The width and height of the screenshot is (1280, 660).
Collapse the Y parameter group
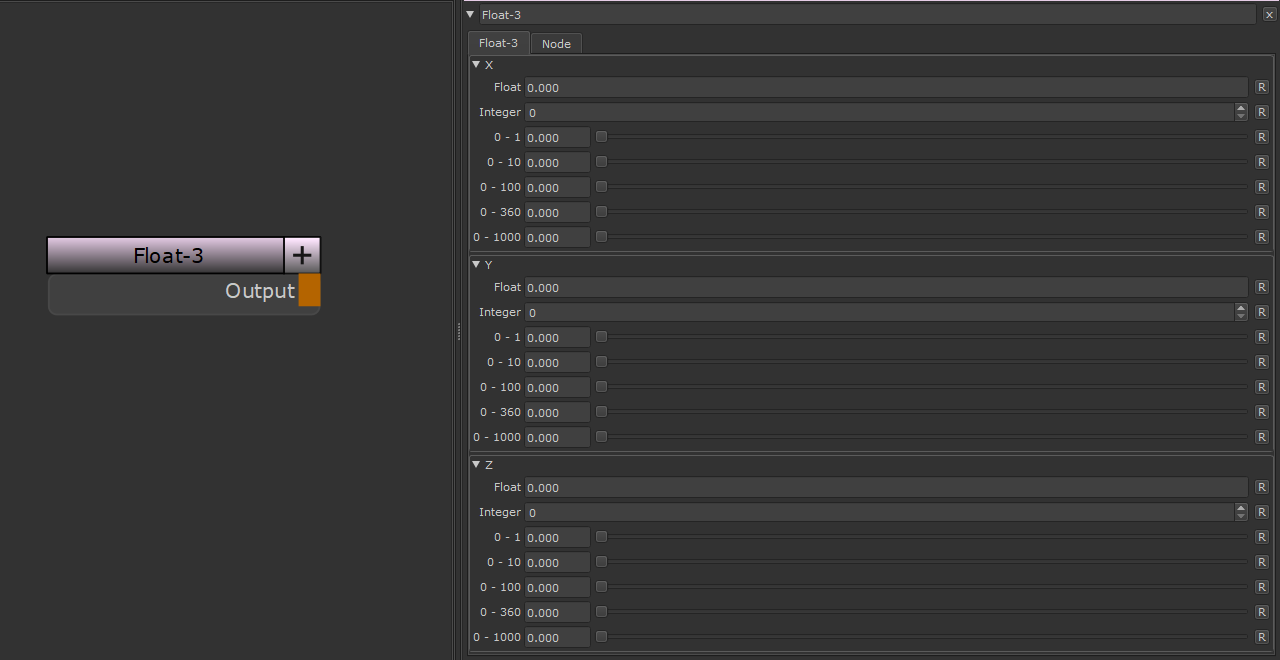click(476, 264)
